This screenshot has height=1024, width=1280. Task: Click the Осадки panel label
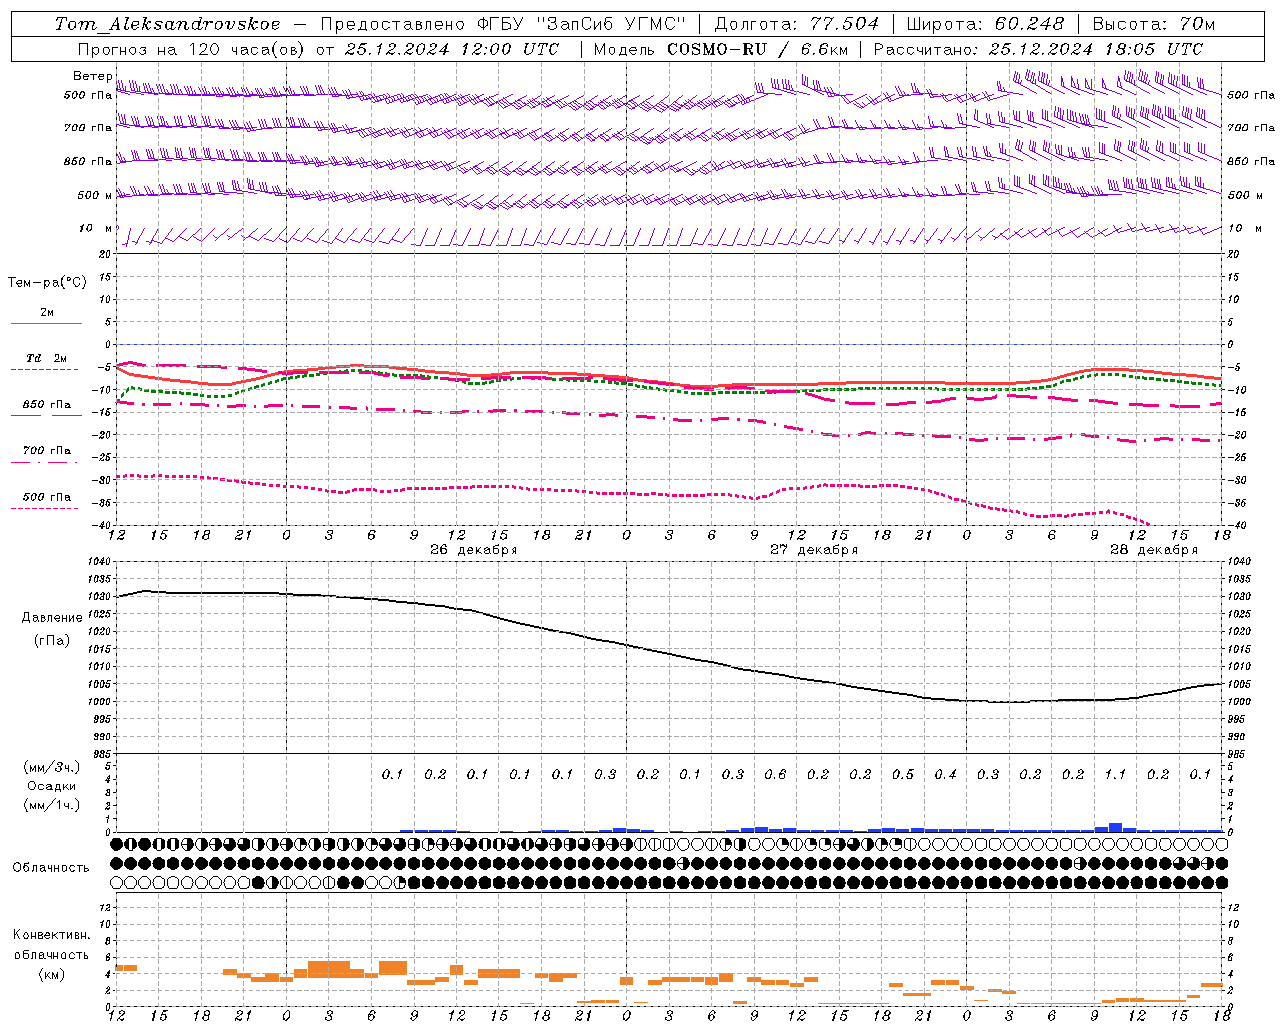52,786
